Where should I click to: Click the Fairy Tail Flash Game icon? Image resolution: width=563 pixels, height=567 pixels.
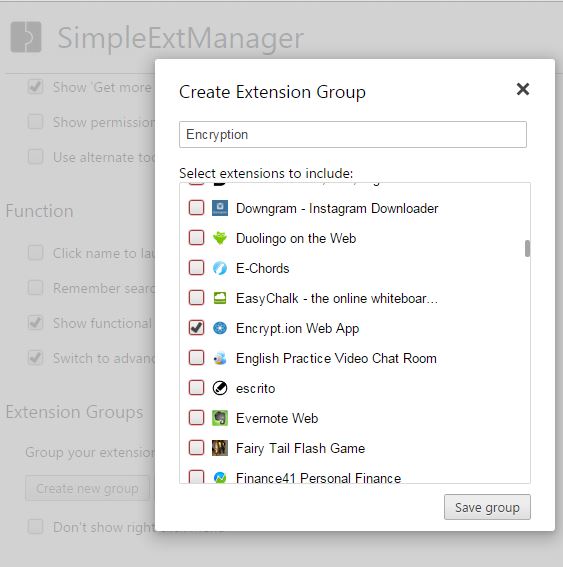coord(220,448)
